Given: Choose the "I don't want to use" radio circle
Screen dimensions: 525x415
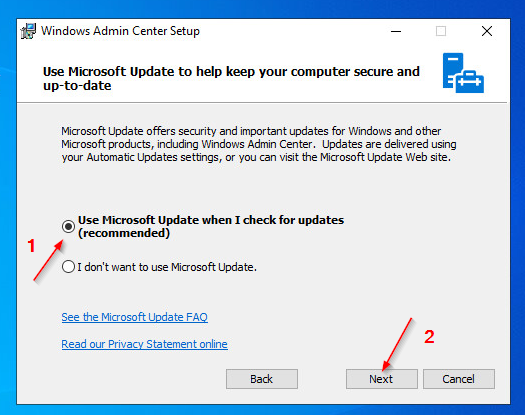Looking at the screenshot, I should click(x=68, y=267).
